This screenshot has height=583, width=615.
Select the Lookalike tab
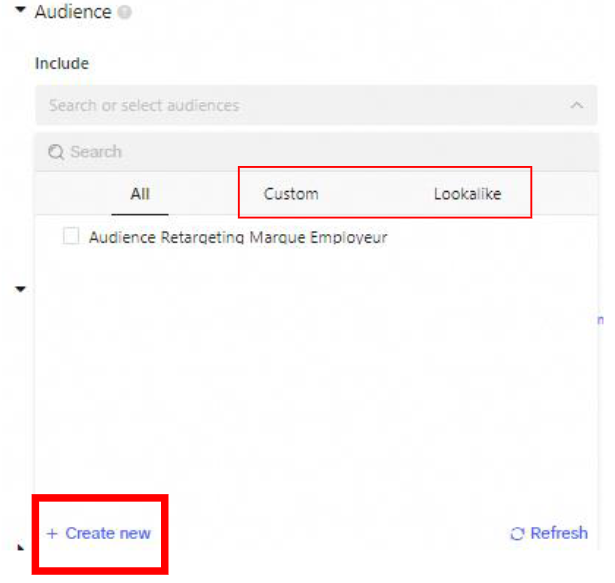467,194
